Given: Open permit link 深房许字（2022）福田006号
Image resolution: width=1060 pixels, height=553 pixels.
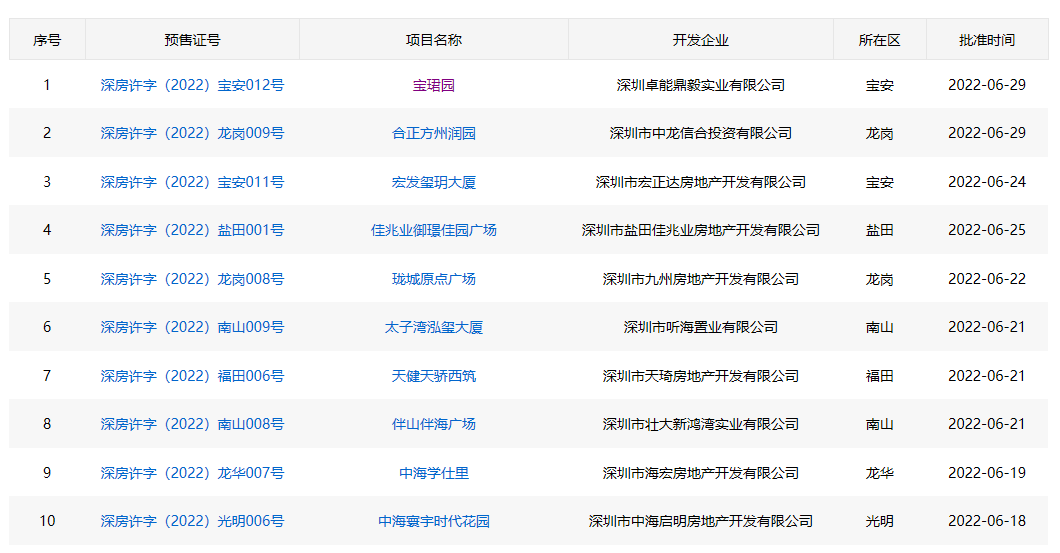Looking at the screenshot, I should click(x=192, y=376).
